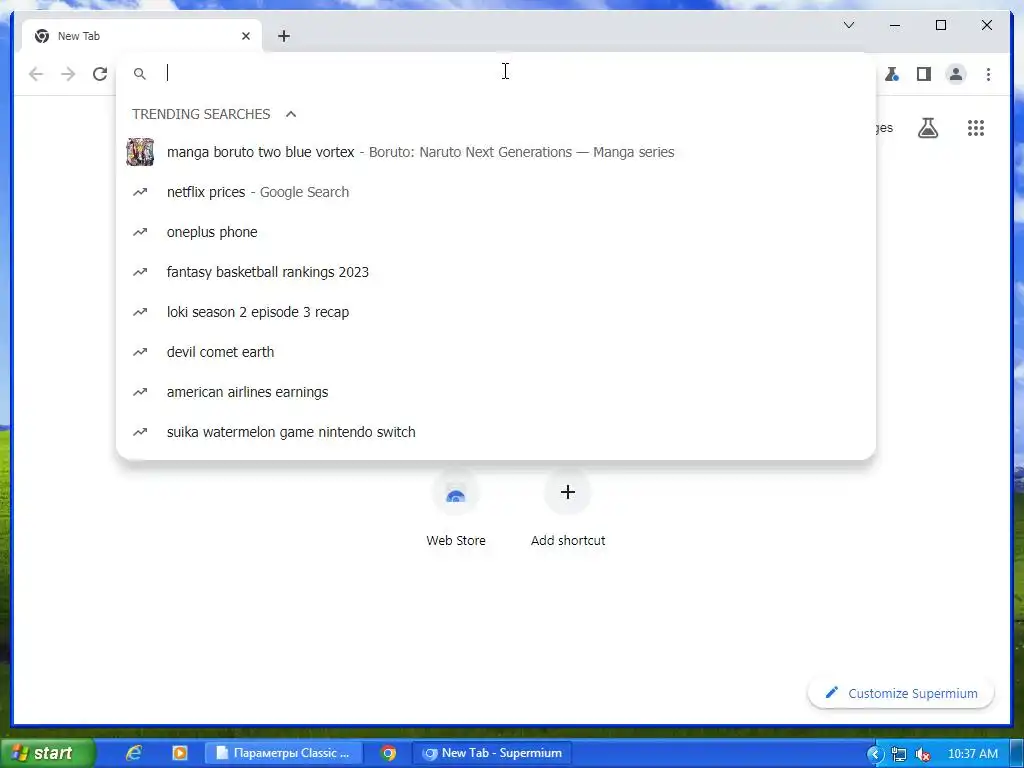Open the Search Labs flask icon on page
Viewport: 1024px width, 768px height.
click(928, 128)
